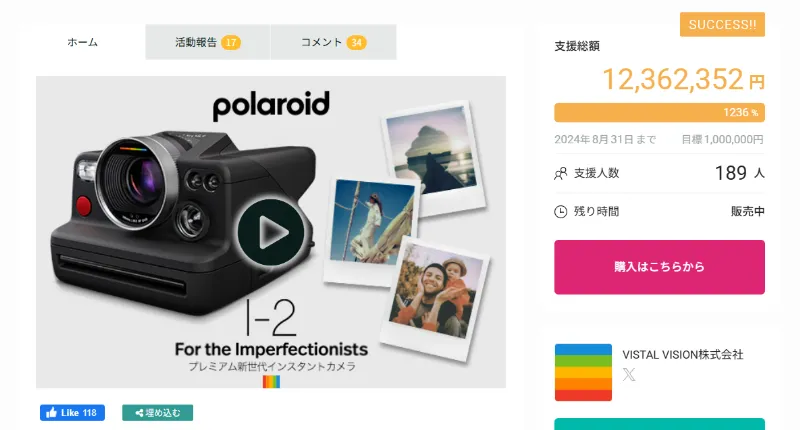Viewport: 800px width, 430px height.
Task: Open the コメント tab
Action: (x=334, y=42)
